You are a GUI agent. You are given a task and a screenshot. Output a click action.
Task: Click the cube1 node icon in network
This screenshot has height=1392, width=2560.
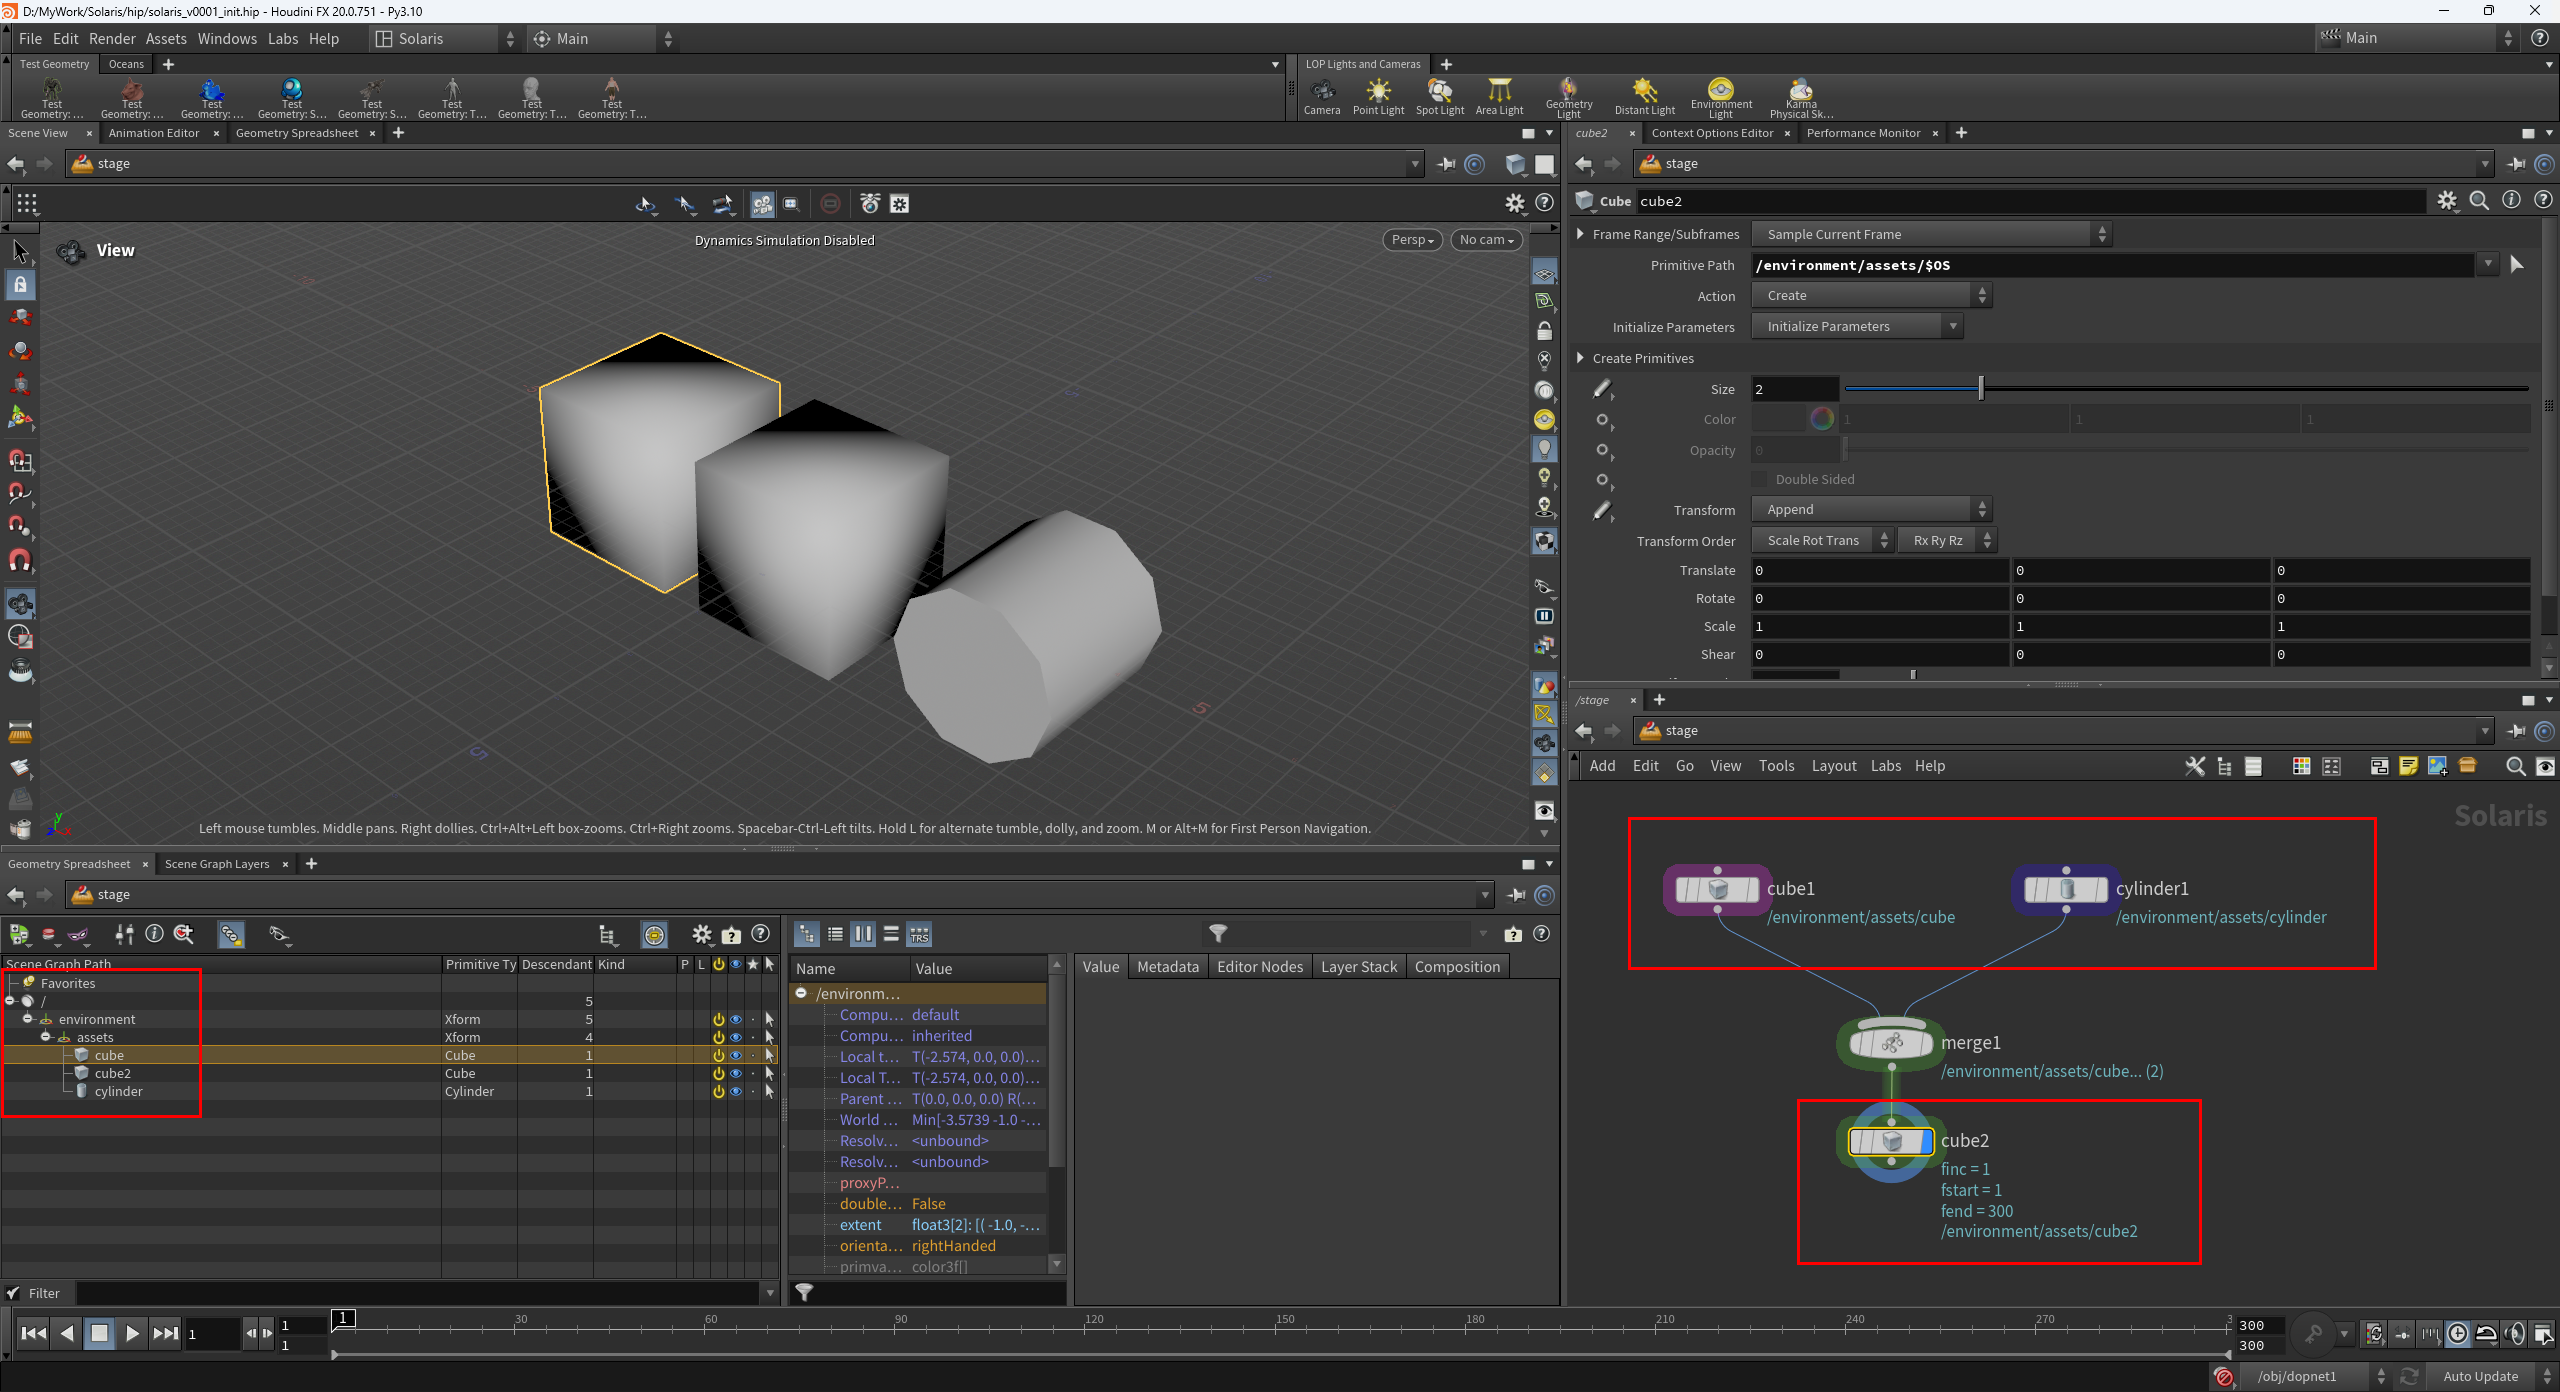1717,889
